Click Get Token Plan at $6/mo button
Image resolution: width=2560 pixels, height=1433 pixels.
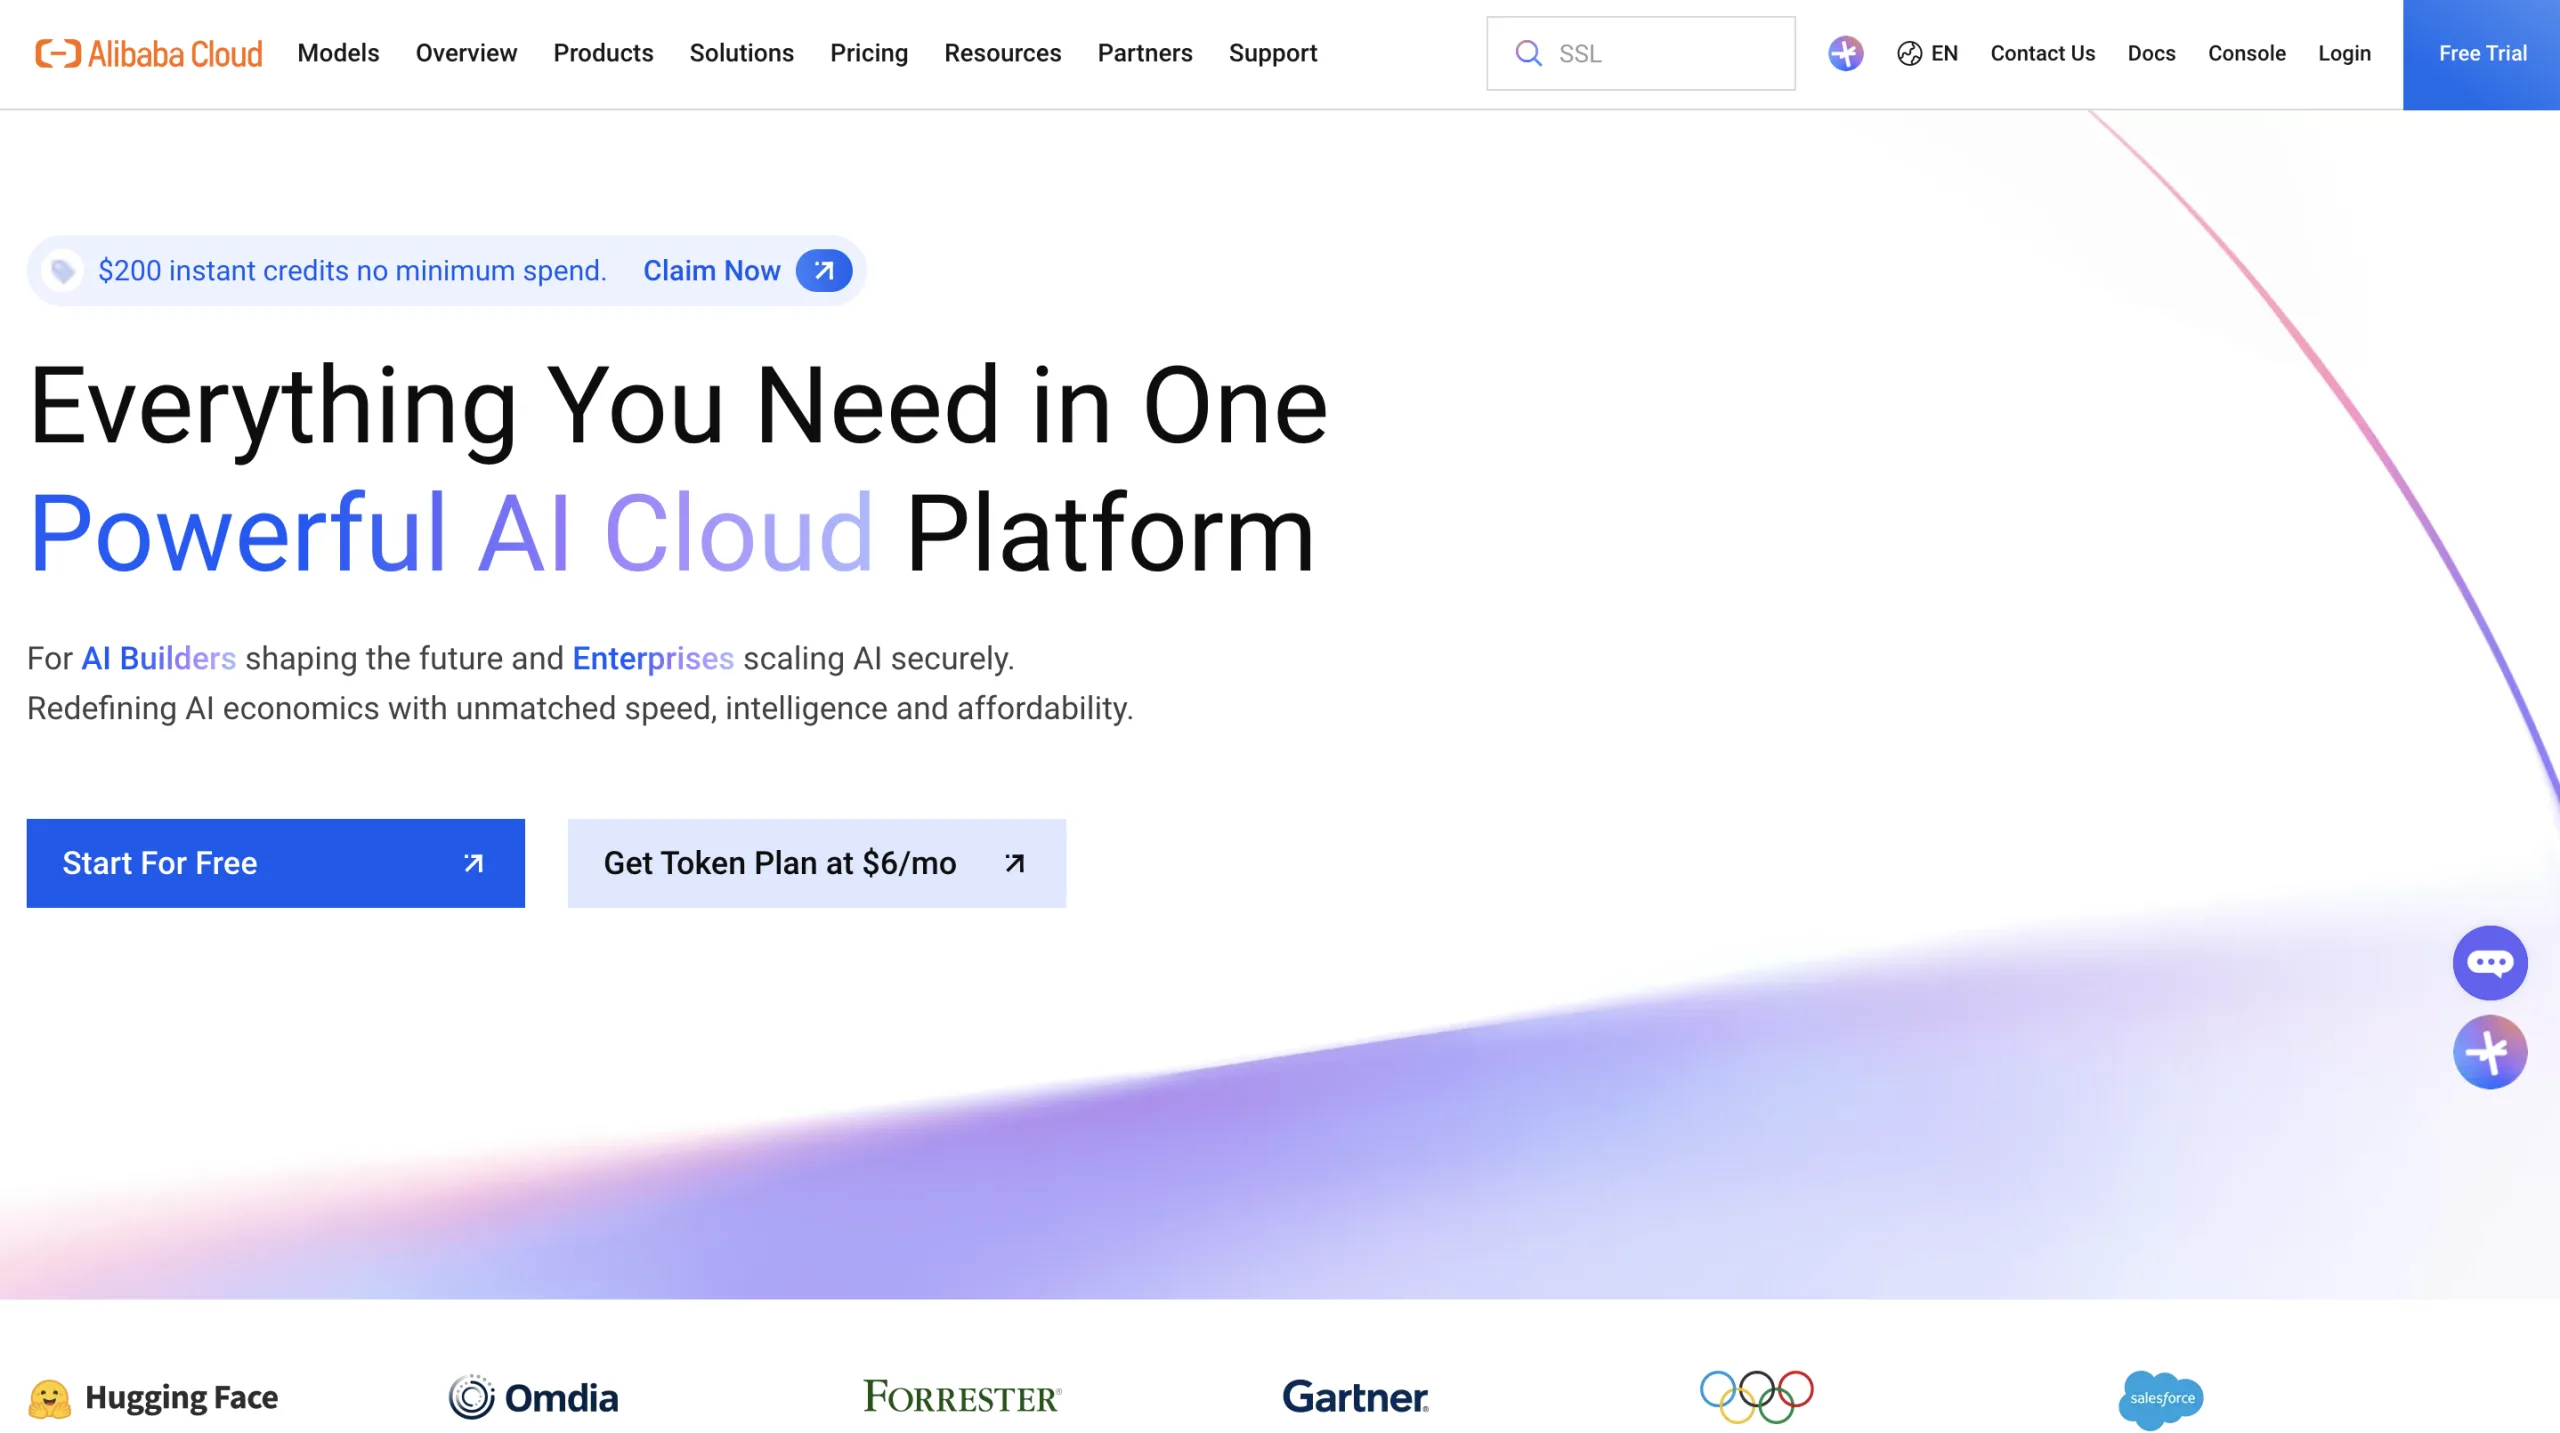click(x=816, y=862)
